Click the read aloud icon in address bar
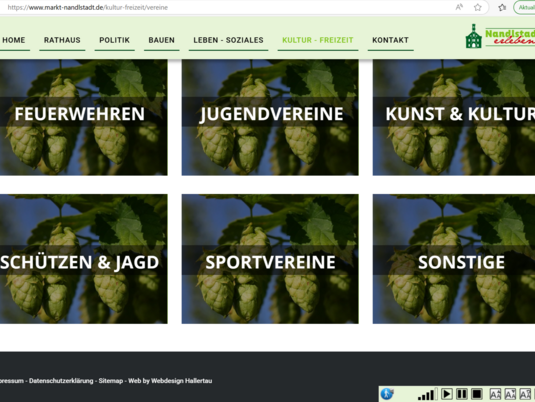Image resolution: width=535 pixels, height=402 pixels. click(459, 7)
